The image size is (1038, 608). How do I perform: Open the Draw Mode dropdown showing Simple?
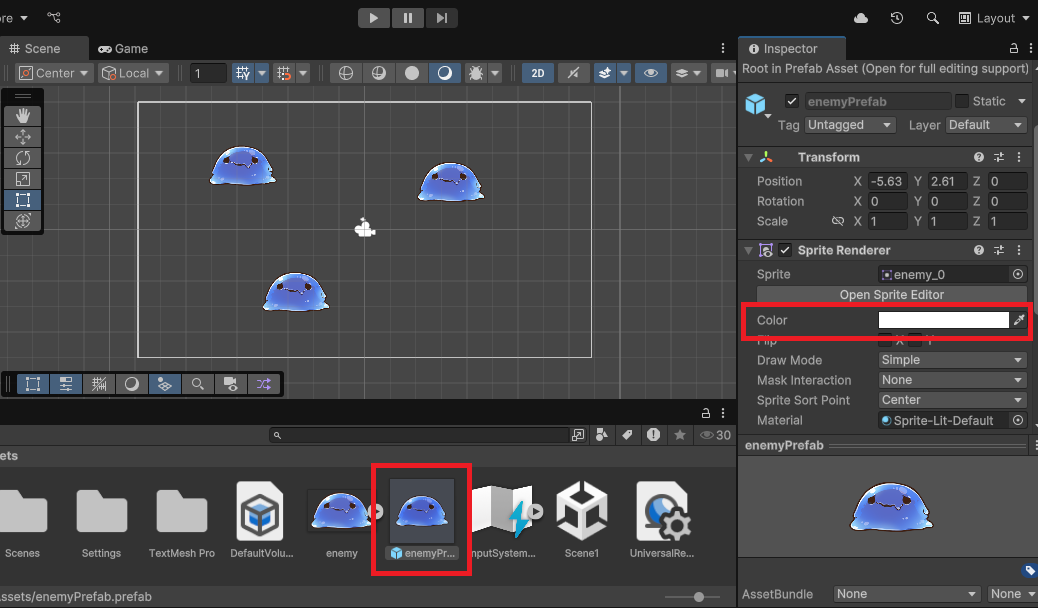pyautogui.click(x=950, y=360)
